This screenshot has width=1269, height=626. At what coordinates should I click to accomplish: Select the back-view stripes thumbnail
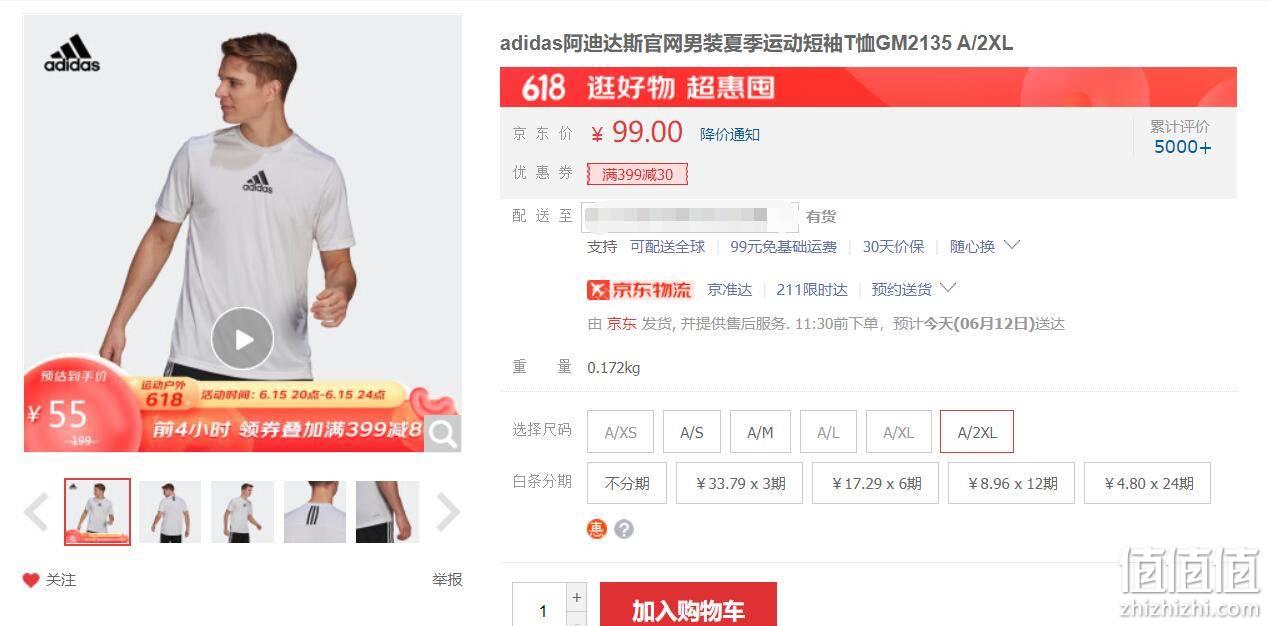(315, 512)
